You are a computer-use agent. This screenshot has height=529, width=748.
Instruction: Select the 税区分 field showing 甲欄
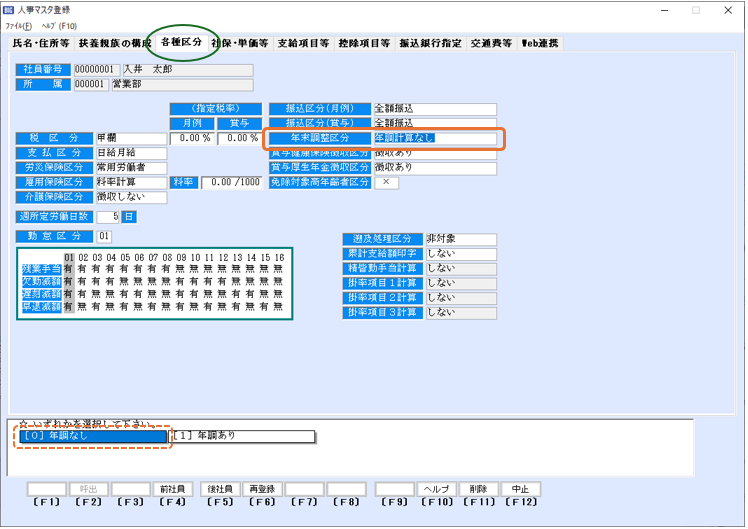pyautogui.click(x=132, y=139)
